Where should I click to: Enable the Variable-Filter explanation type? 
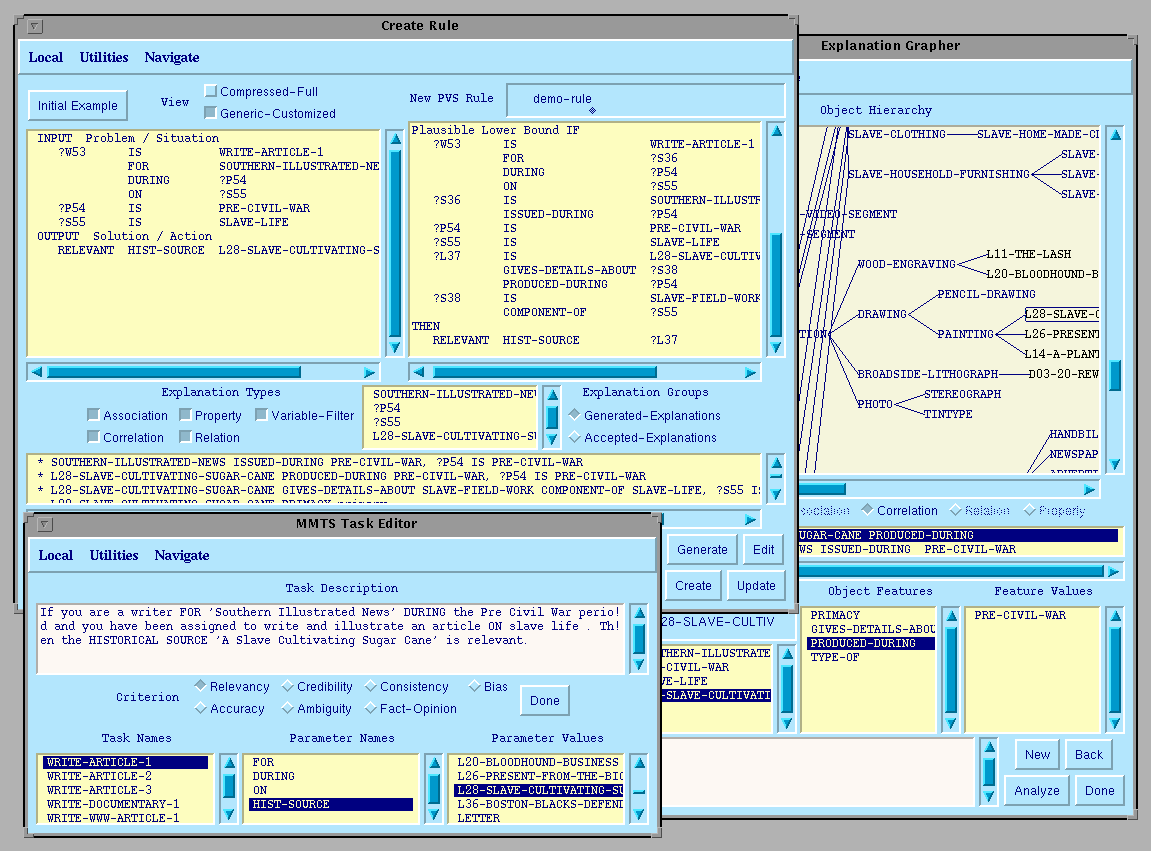262,415
